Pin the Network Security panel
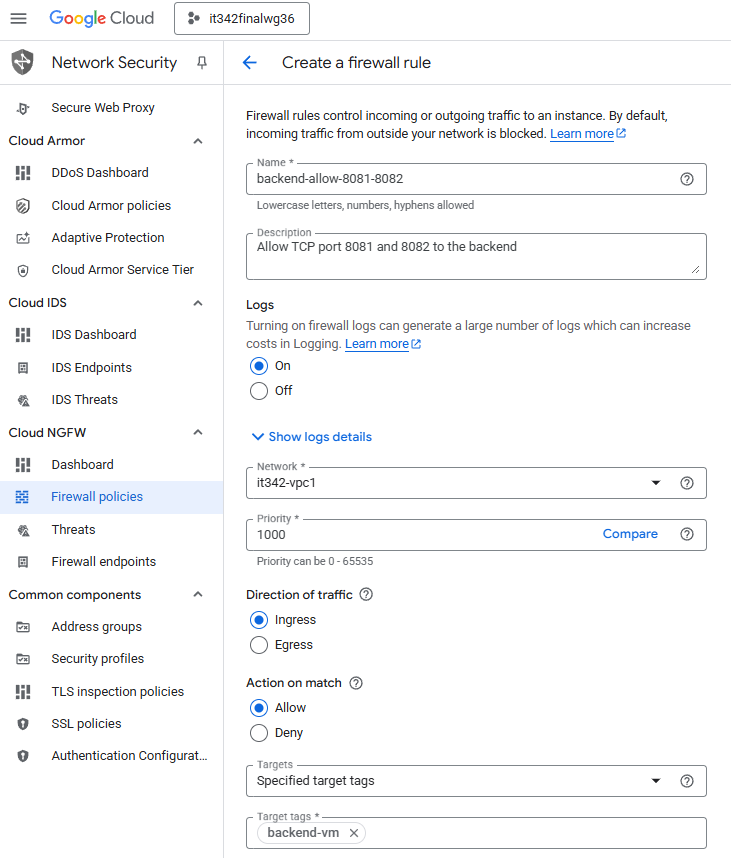Viewport: 731px width, 858px height. [x=202, y=63]
